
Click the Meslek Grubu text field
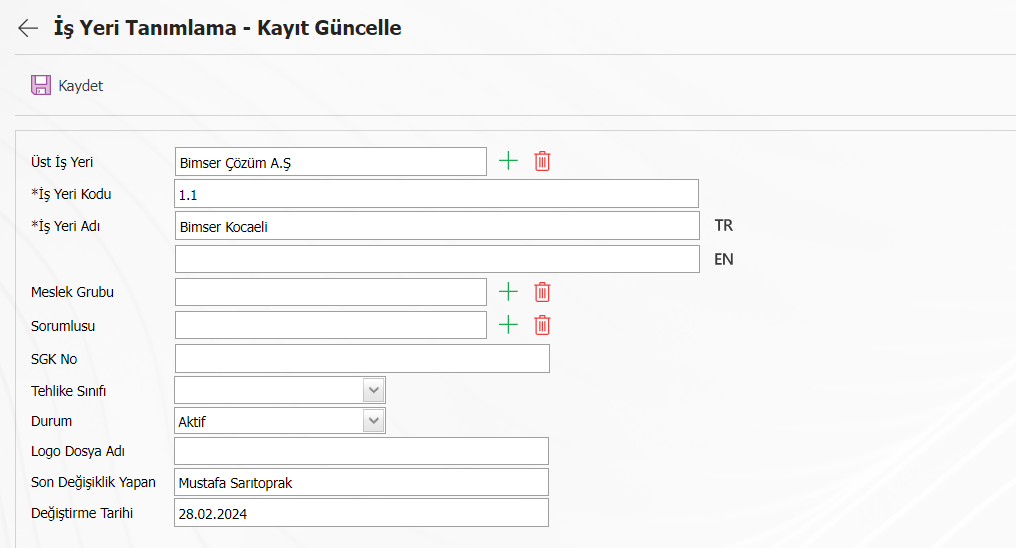coord(330,291)
